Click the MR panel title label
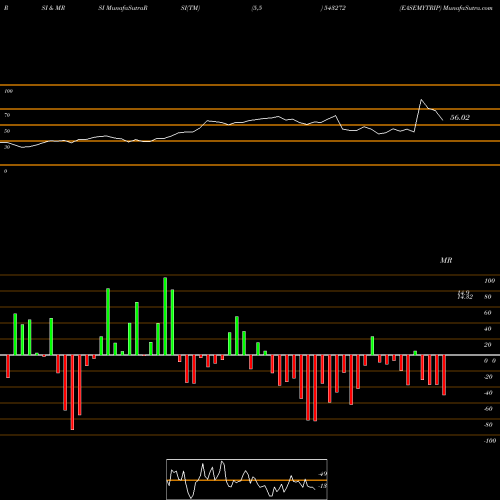500x500 pixels. (446, 260)
